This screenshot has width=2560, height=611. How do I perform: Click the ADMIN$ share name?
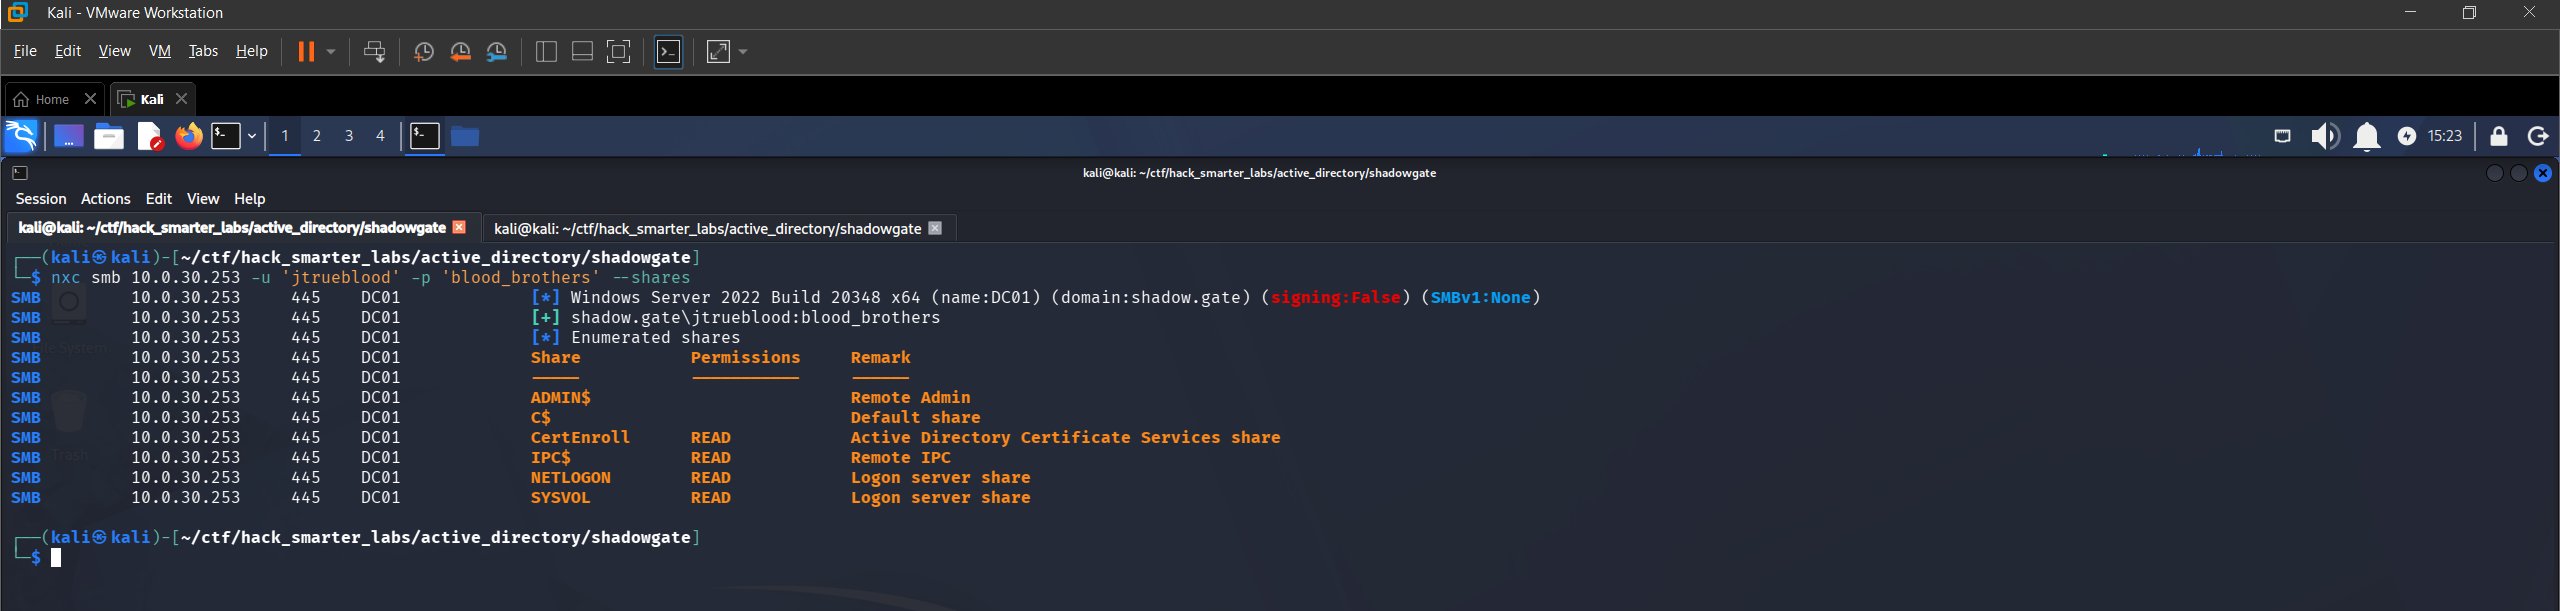(x=560, y=398)
